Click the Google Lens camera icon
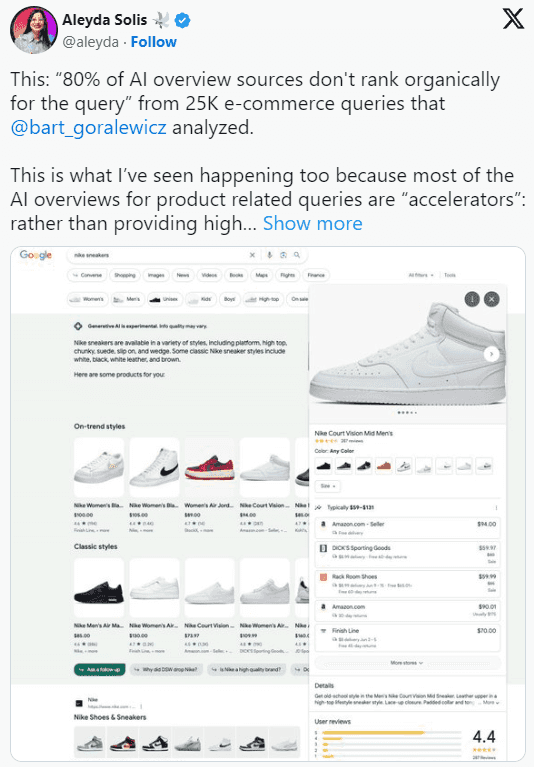 [283, 255]
